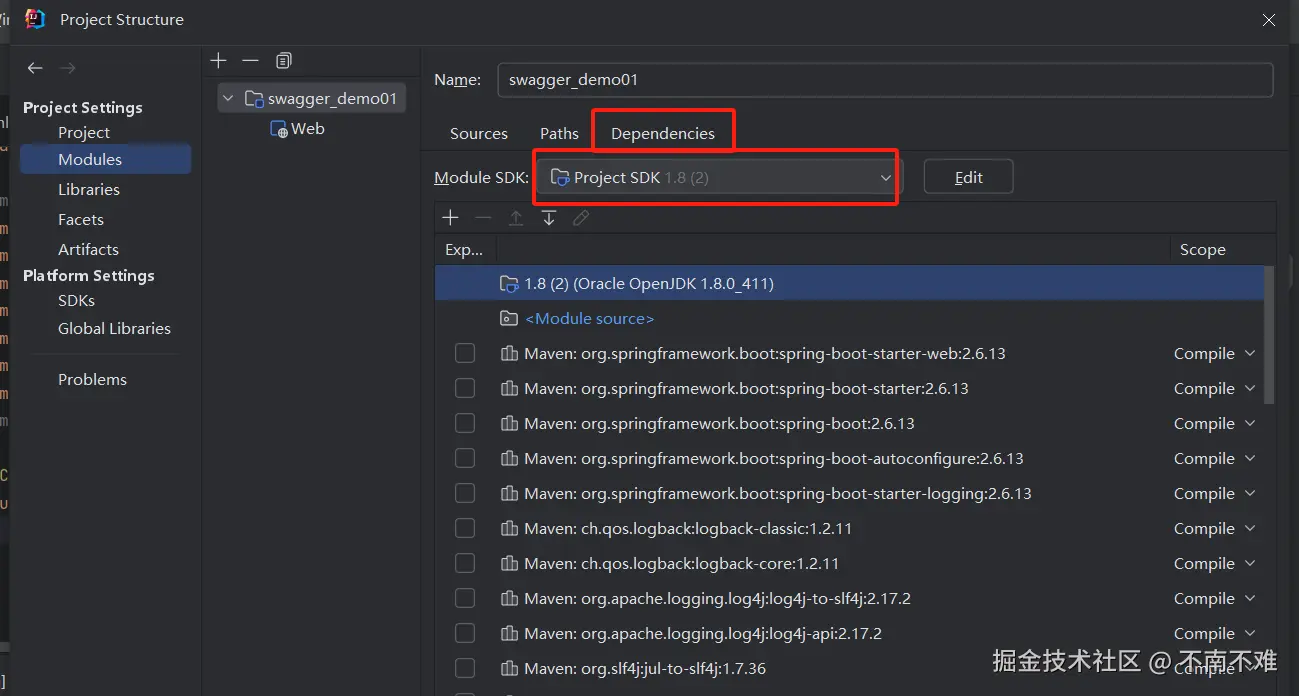Click the Module source folder icon
1299x696 pixels.
tap(509, 318)
